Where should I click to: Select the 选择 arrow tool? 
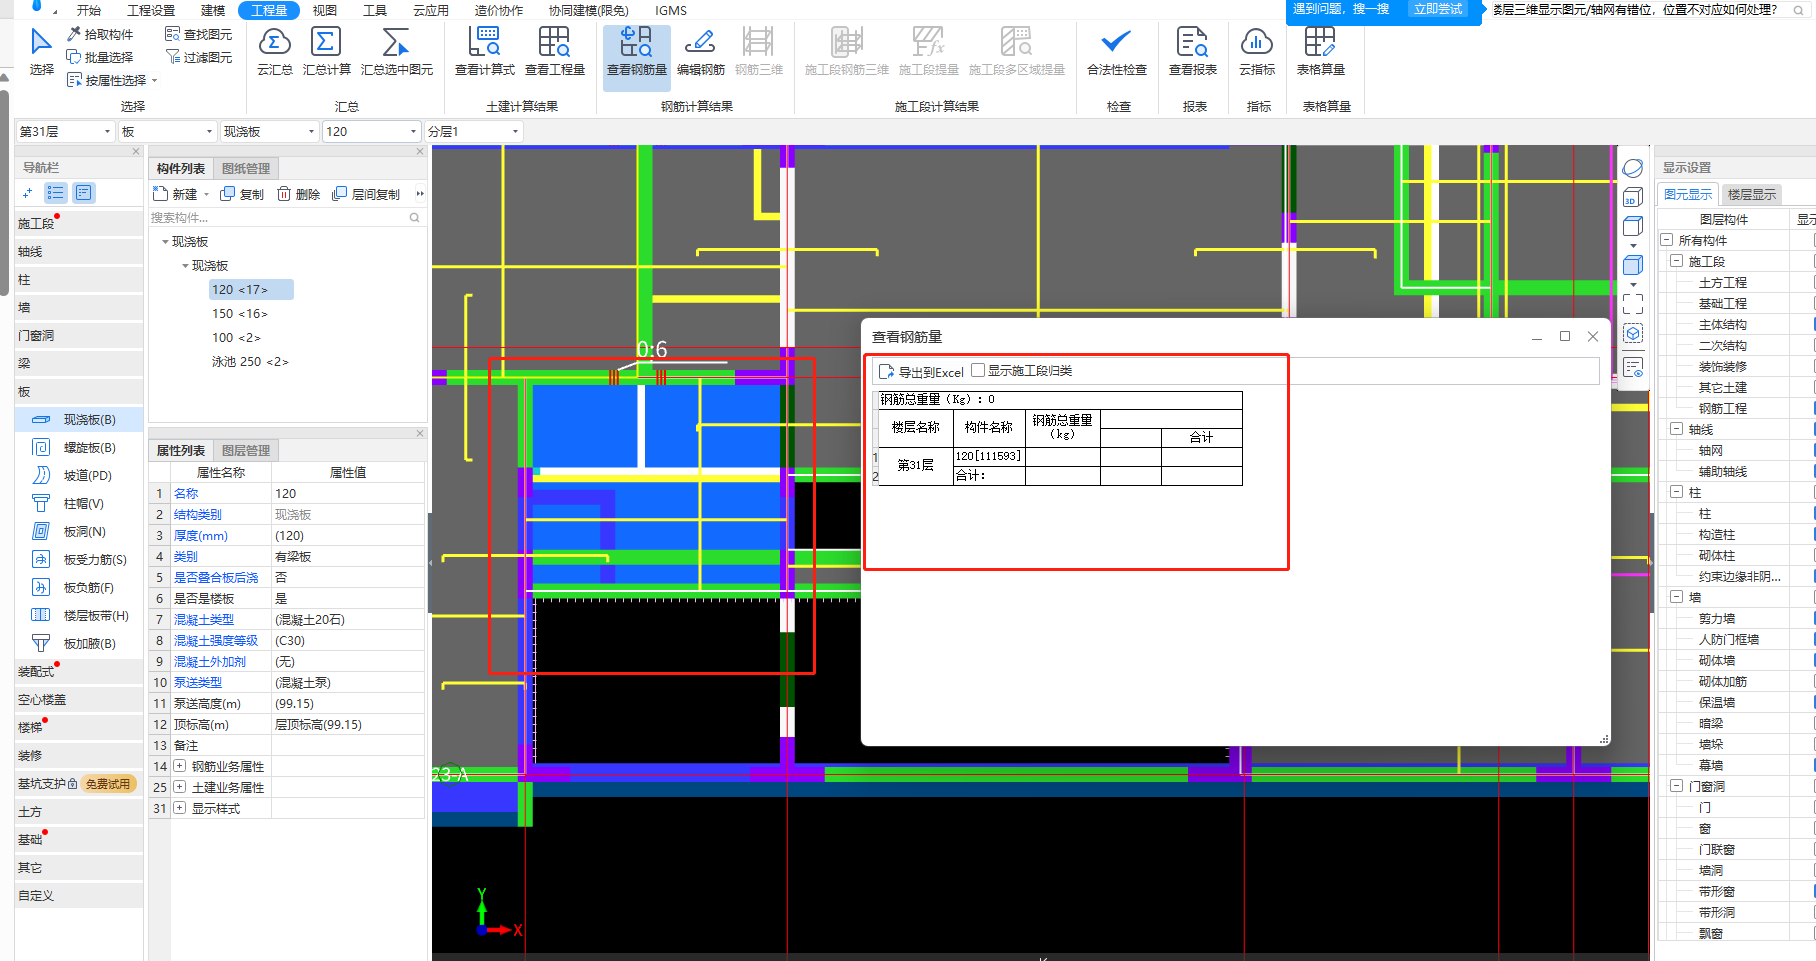(41, 52)
